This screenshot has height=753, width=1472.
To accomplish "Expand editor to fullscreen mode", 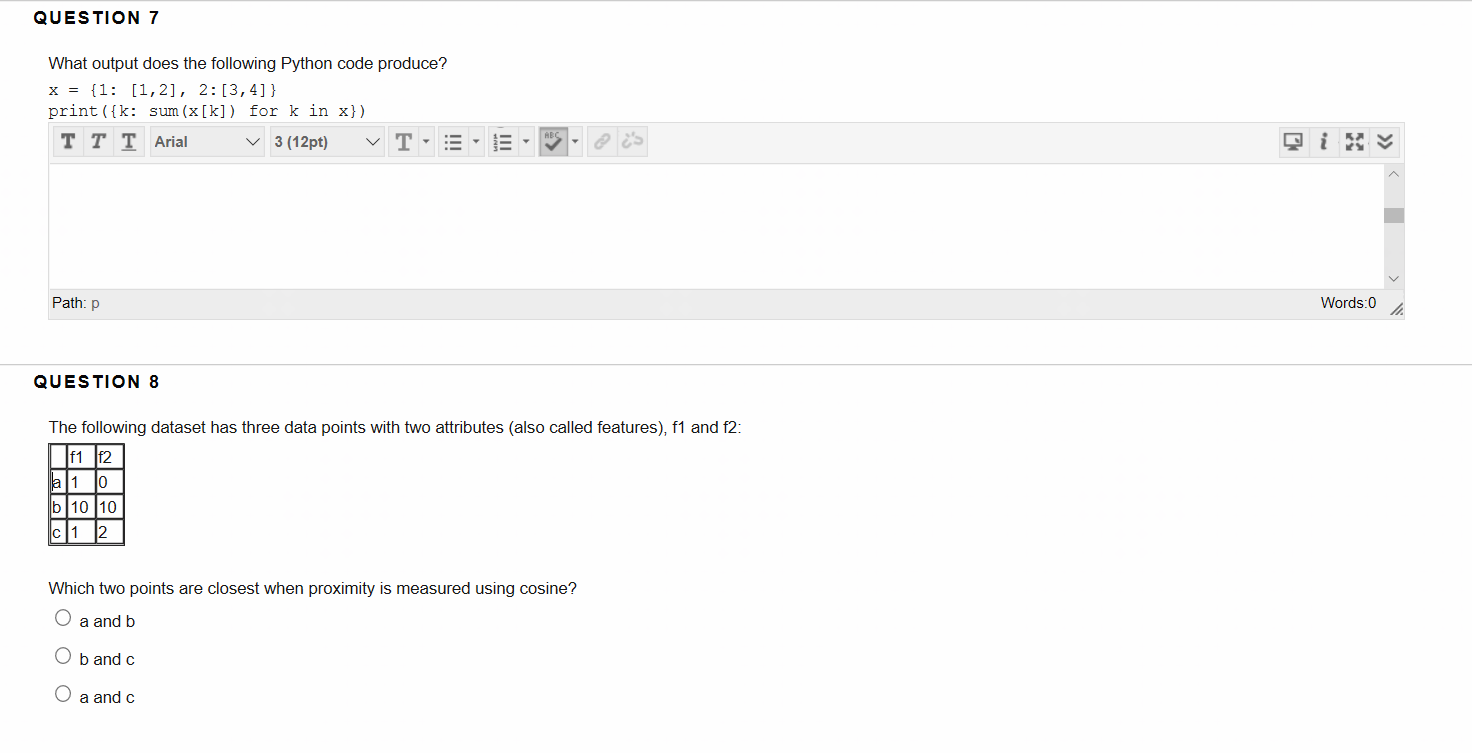I will (x=1355, y=142).
